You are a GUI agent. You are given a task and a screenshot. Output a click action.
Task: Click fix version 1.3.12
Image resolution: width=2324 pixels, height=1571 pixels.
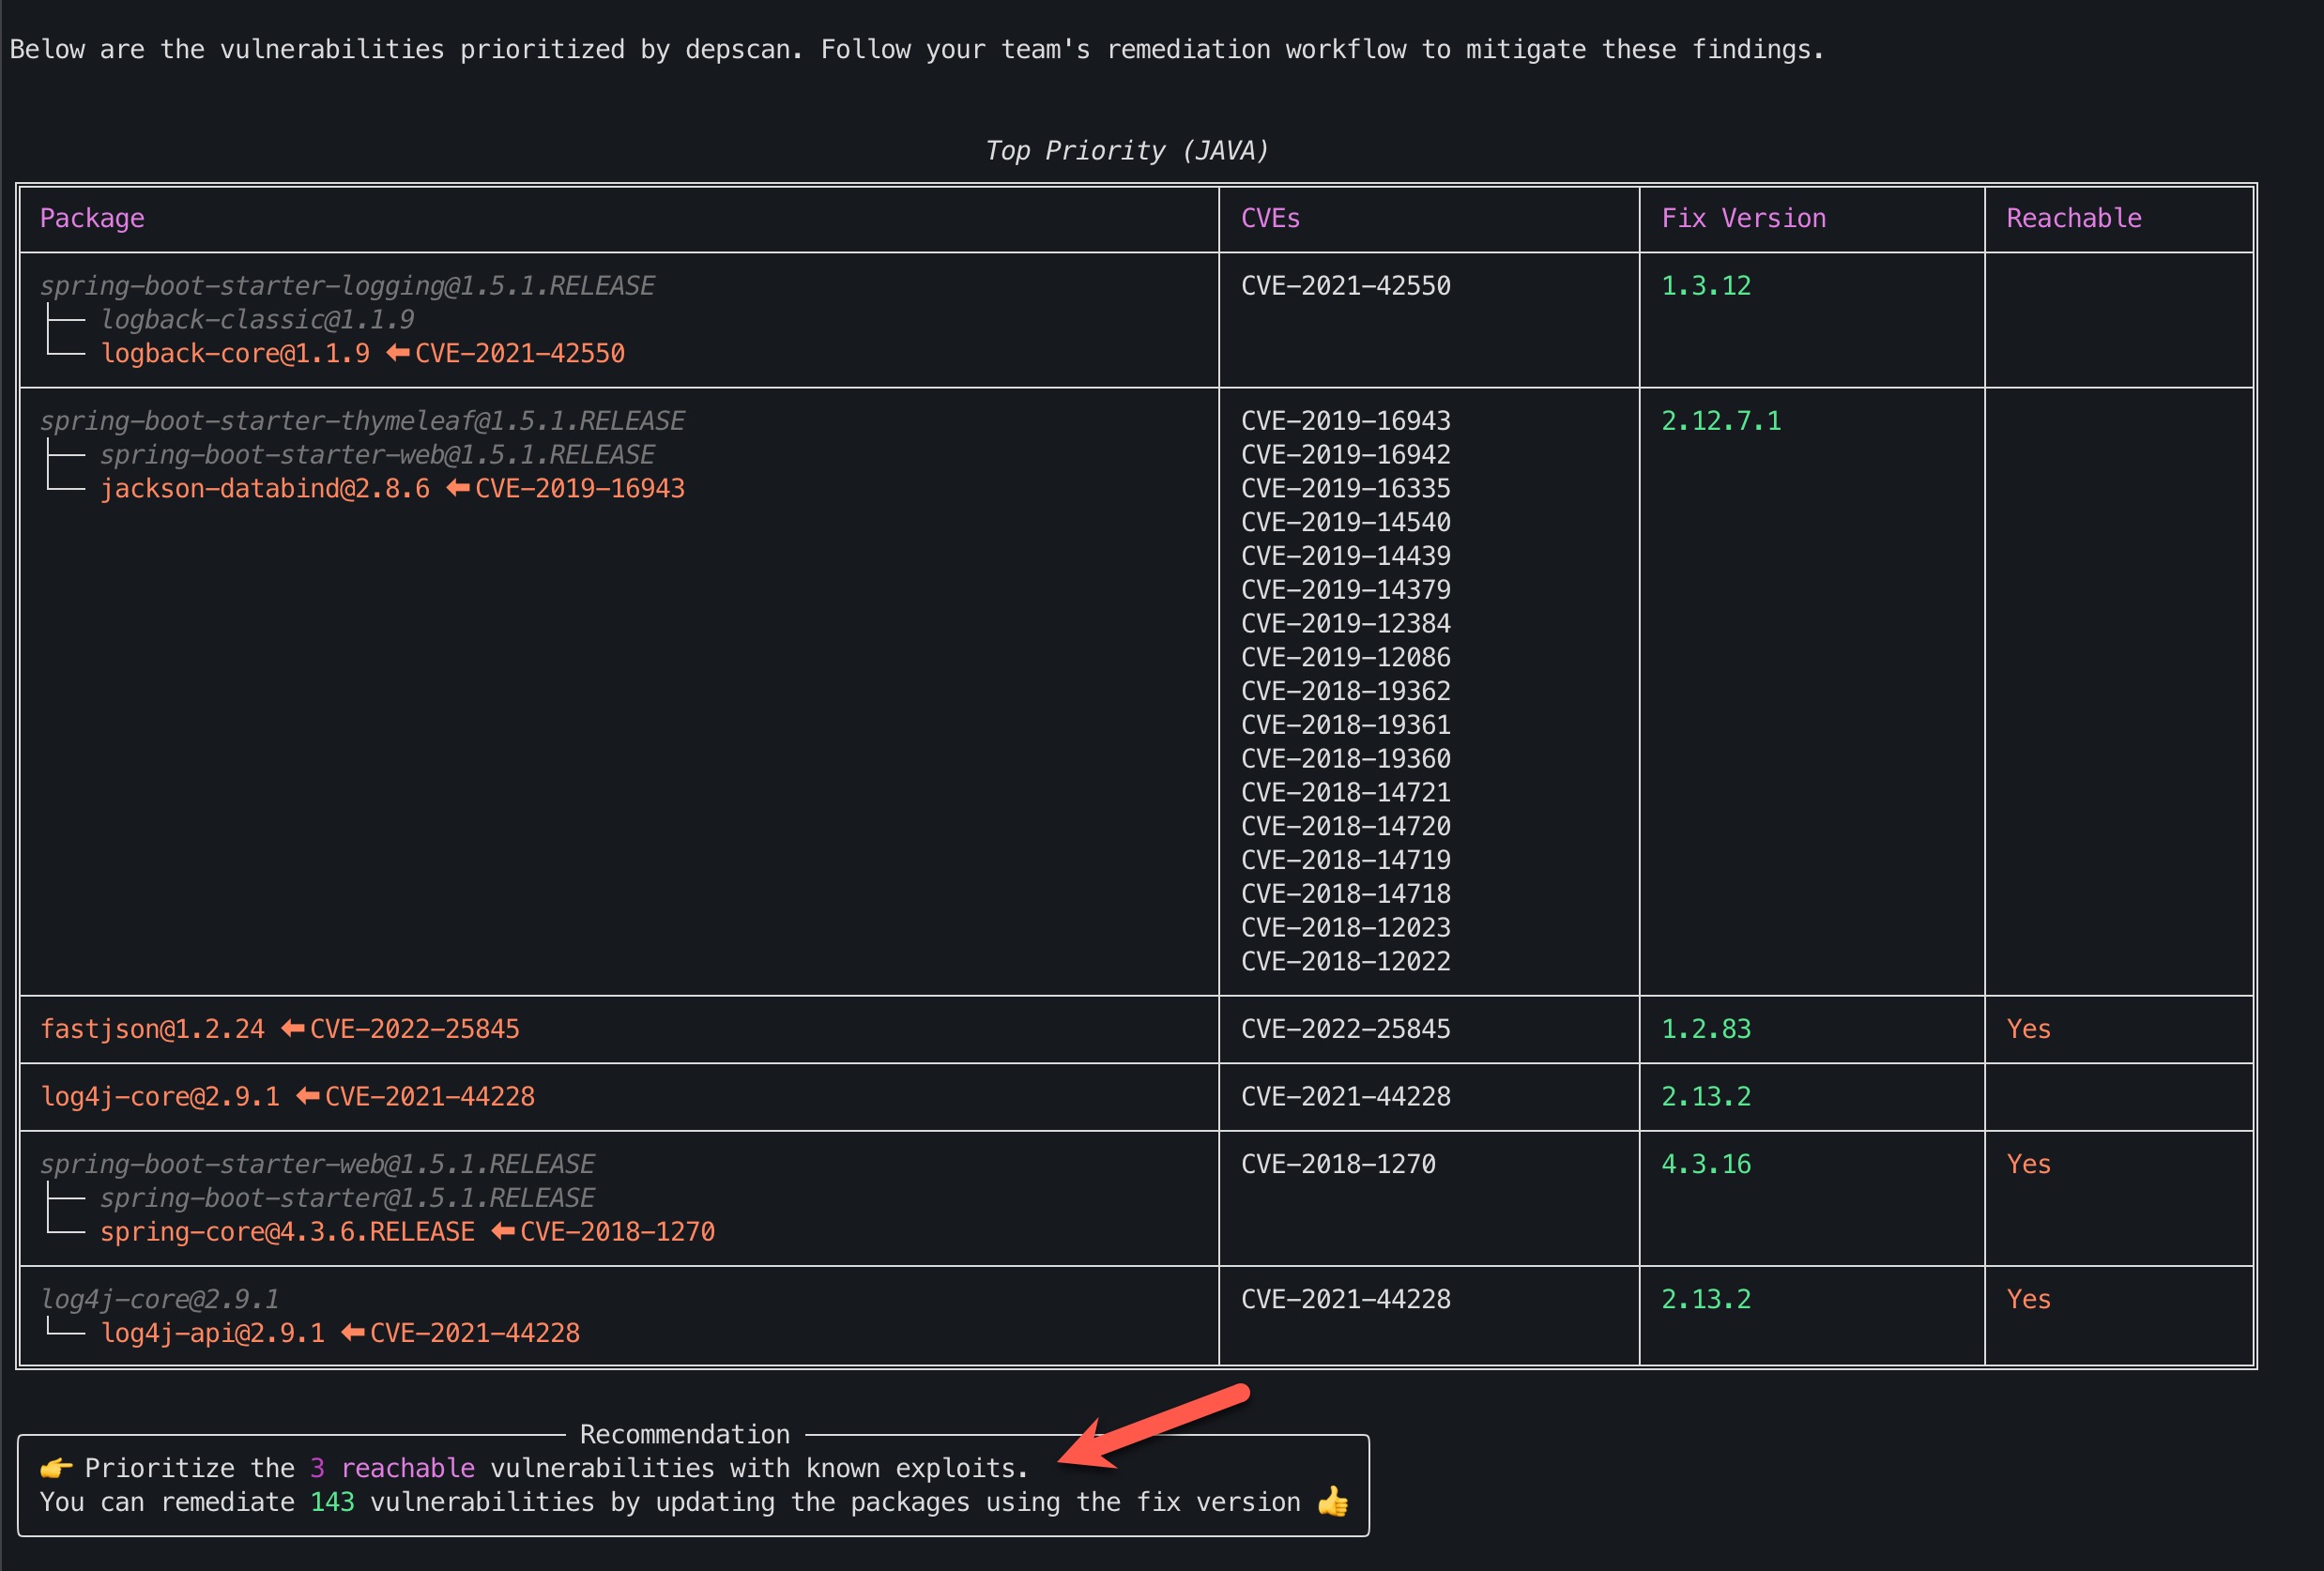1706,286
